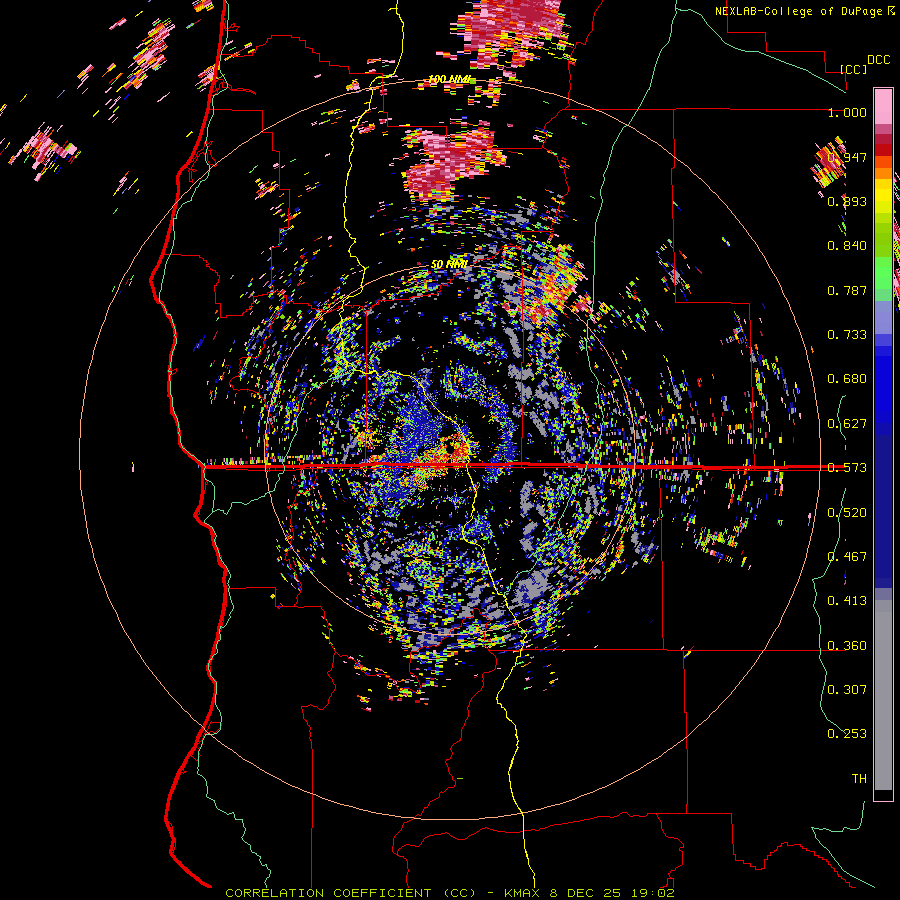
Task: Select the 0.573 scale value
Action: 847,468
